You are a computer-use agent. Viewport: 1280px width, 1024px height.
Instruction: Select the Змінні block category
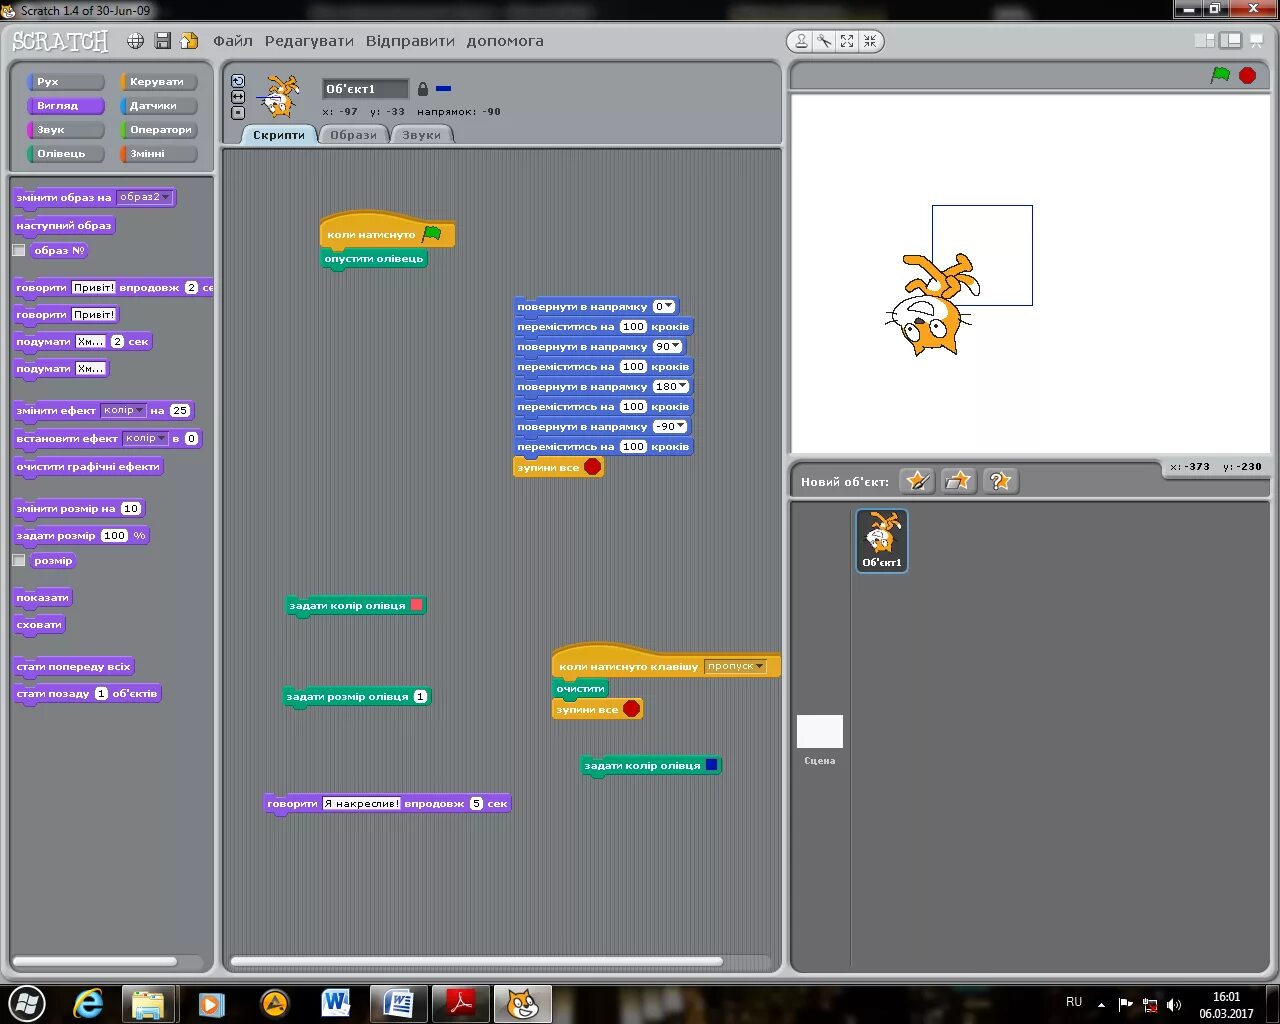coord(159,154)
